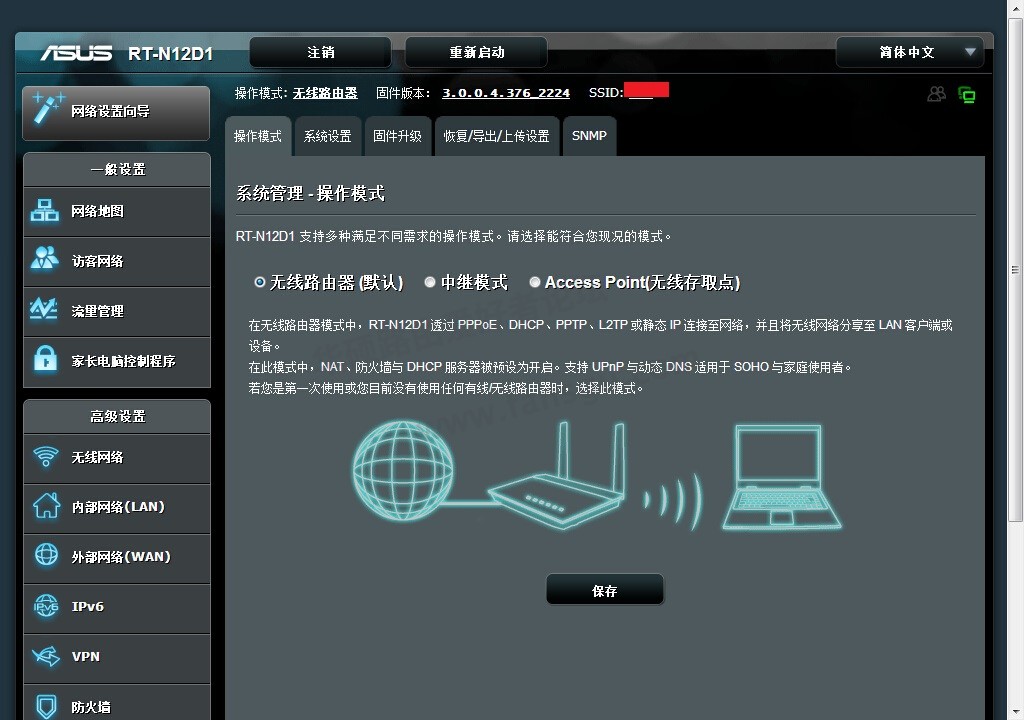Open 外部网络(WAN) menu item
This screenshot has width=1024, height=720.
(117, 558)
